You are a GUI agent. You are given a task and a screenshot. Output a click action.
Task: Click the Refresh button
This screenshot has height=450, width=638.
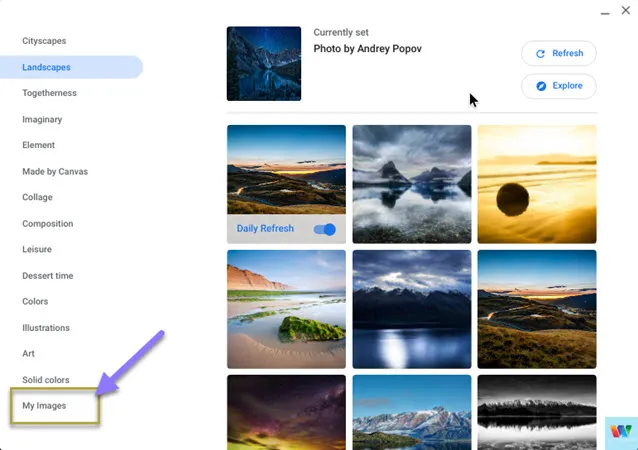point(559,53)
